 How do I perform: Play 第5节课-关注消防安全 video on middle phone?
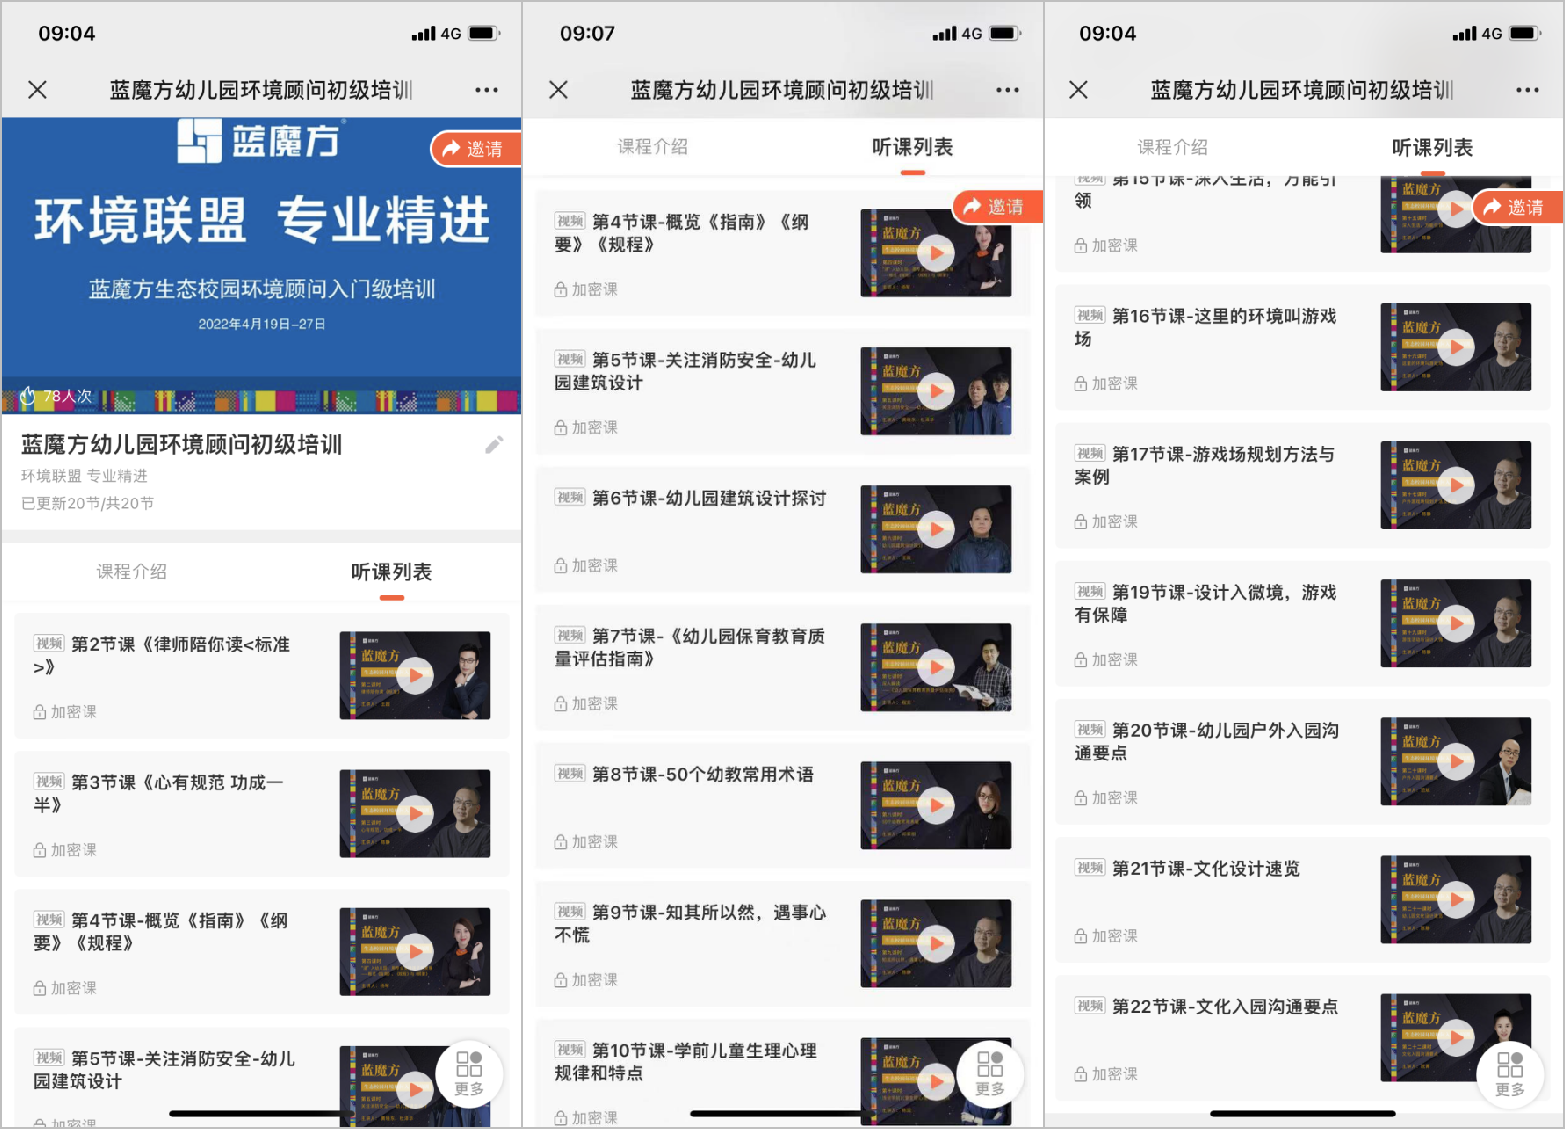coord(936,391)
